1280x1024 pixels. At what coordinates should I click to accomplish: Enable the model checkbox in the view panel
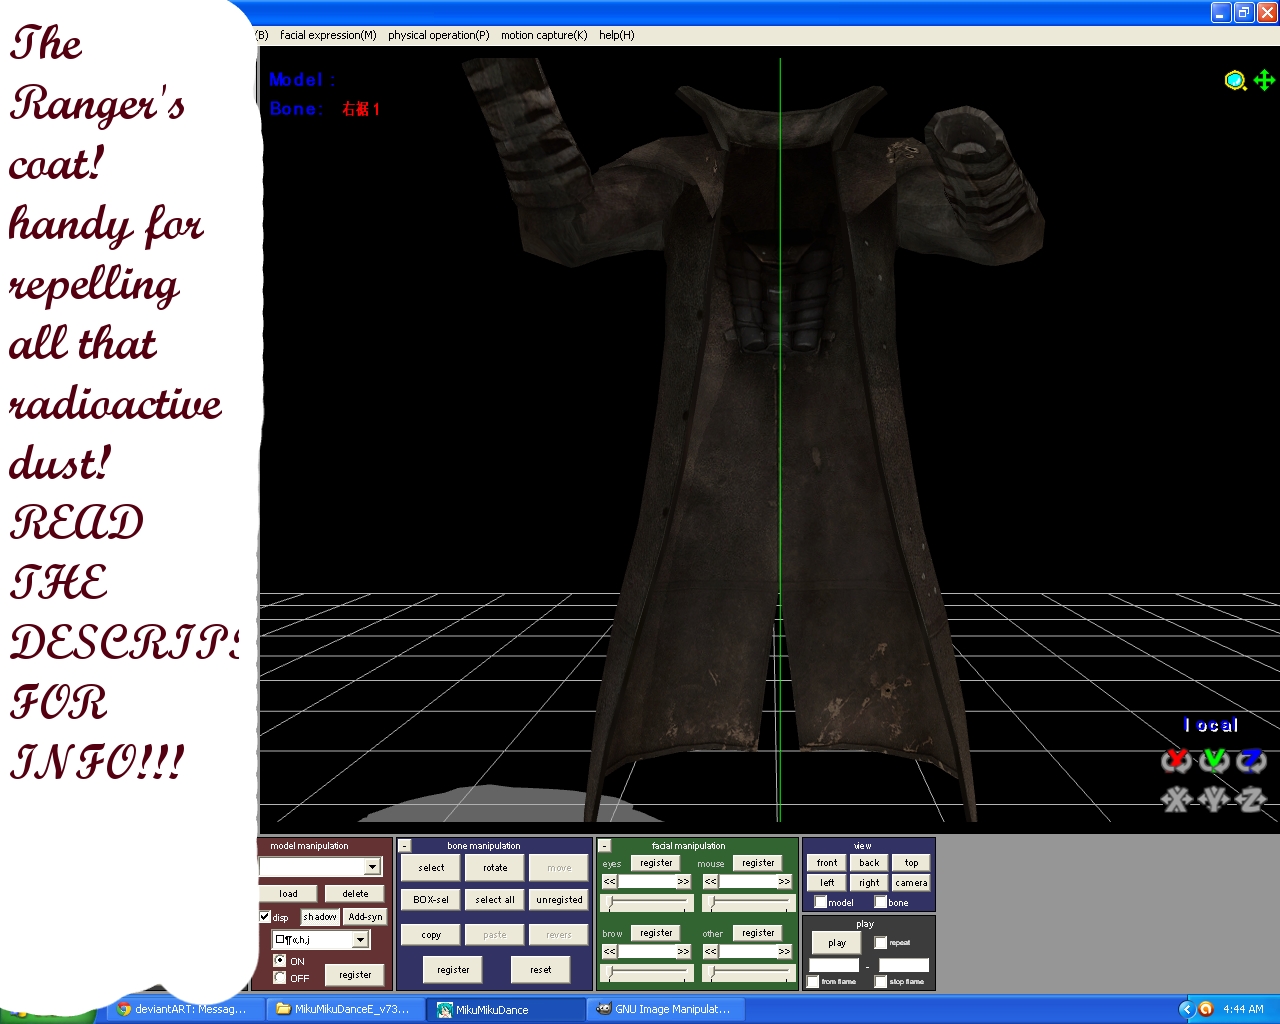[821, 902]
